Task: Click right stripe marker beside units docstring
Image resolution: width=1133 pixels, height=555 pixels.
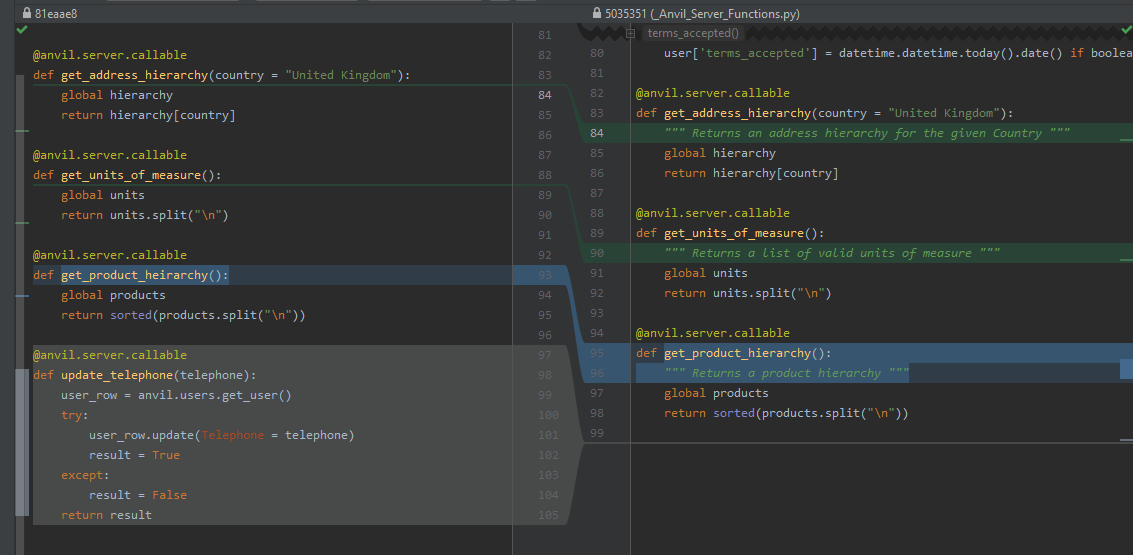Action: (1126, 259)
